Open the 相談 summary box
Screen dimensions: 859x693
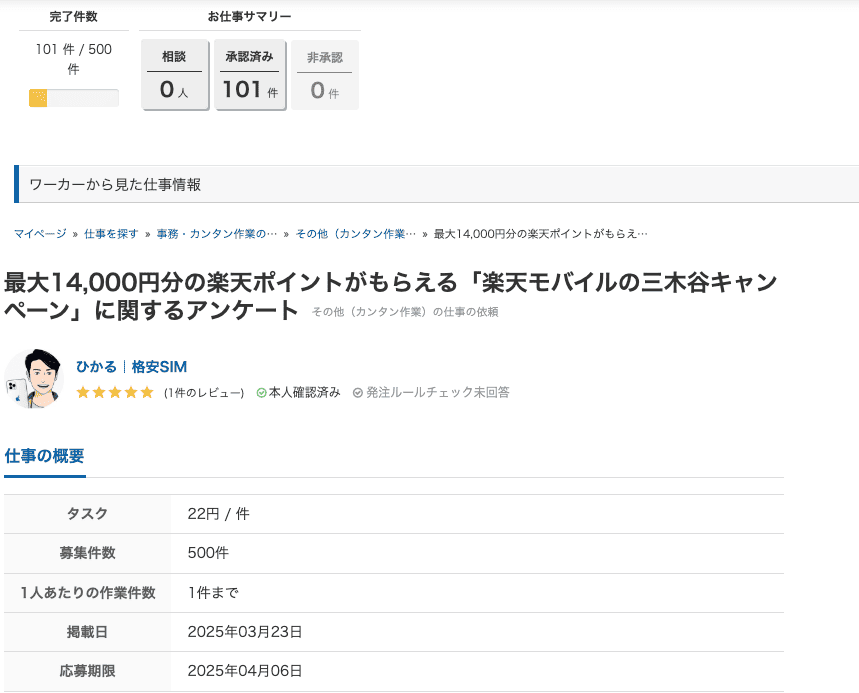(x=175, y=75)
